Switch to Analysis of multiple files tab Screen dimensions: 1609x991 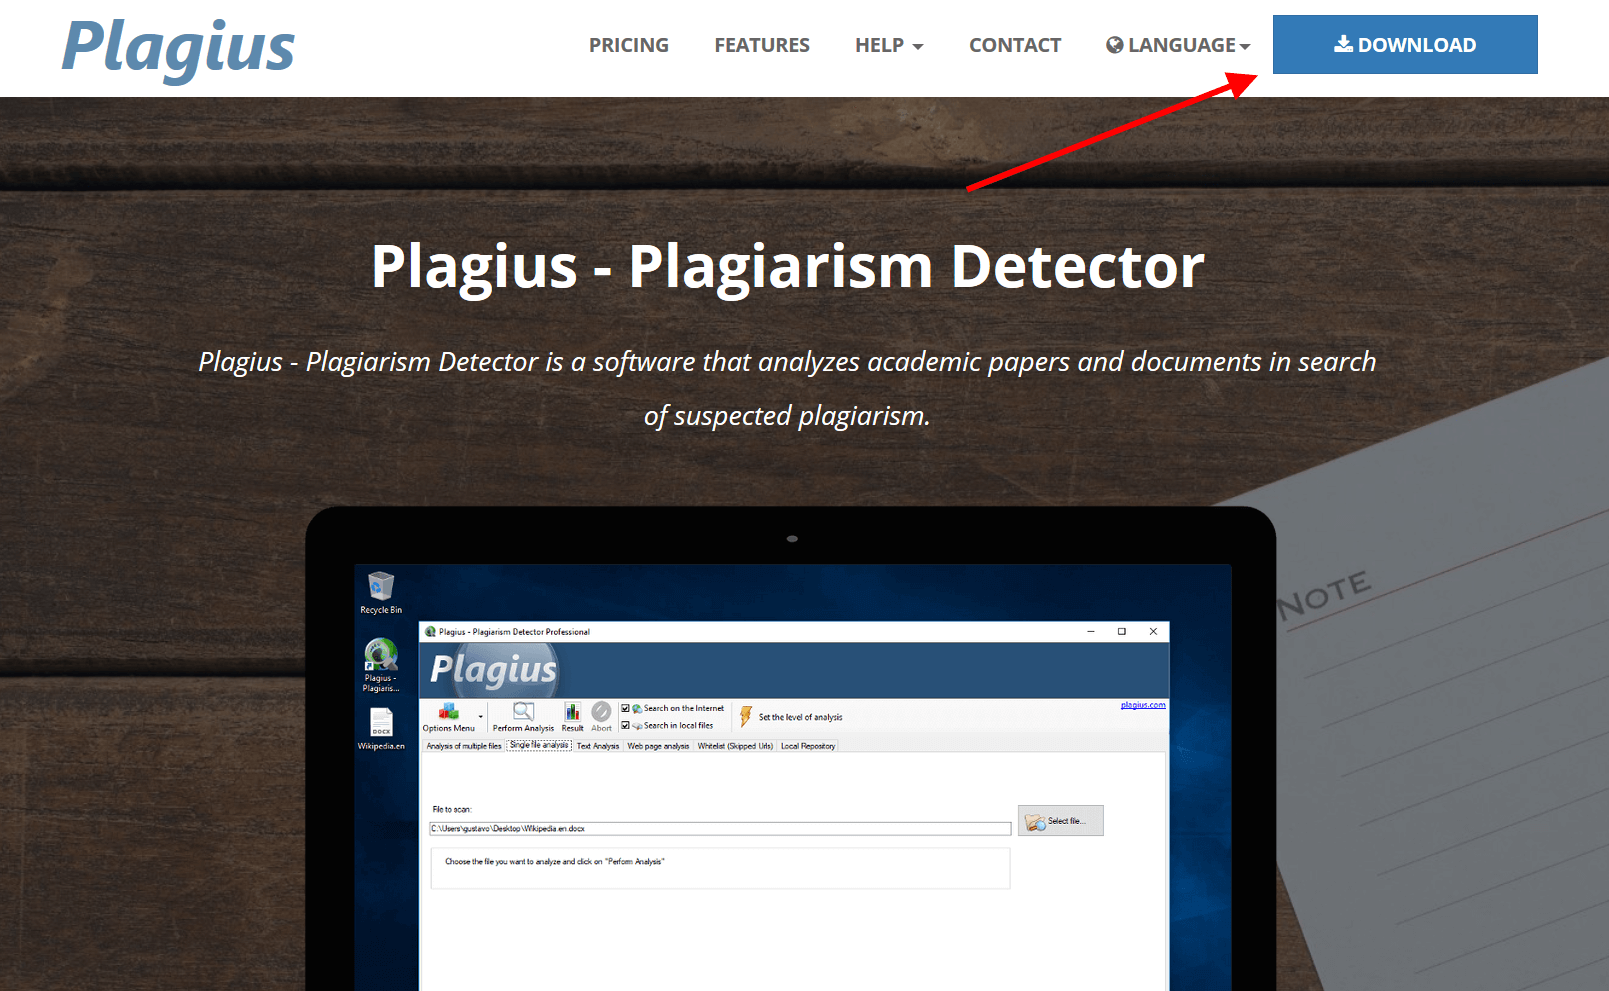tap(464, 746)
